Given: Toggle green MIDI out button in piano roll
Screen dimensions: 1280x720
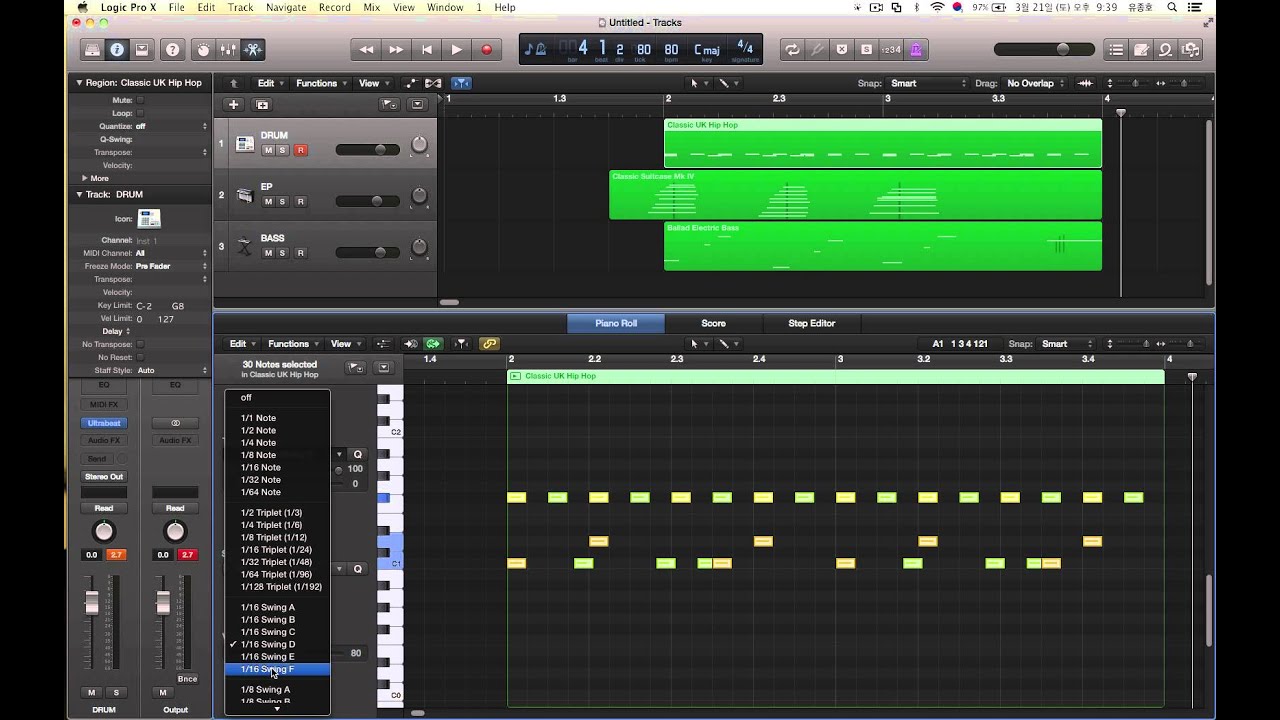Looking at the screenshot, I should tap(433, 344).
